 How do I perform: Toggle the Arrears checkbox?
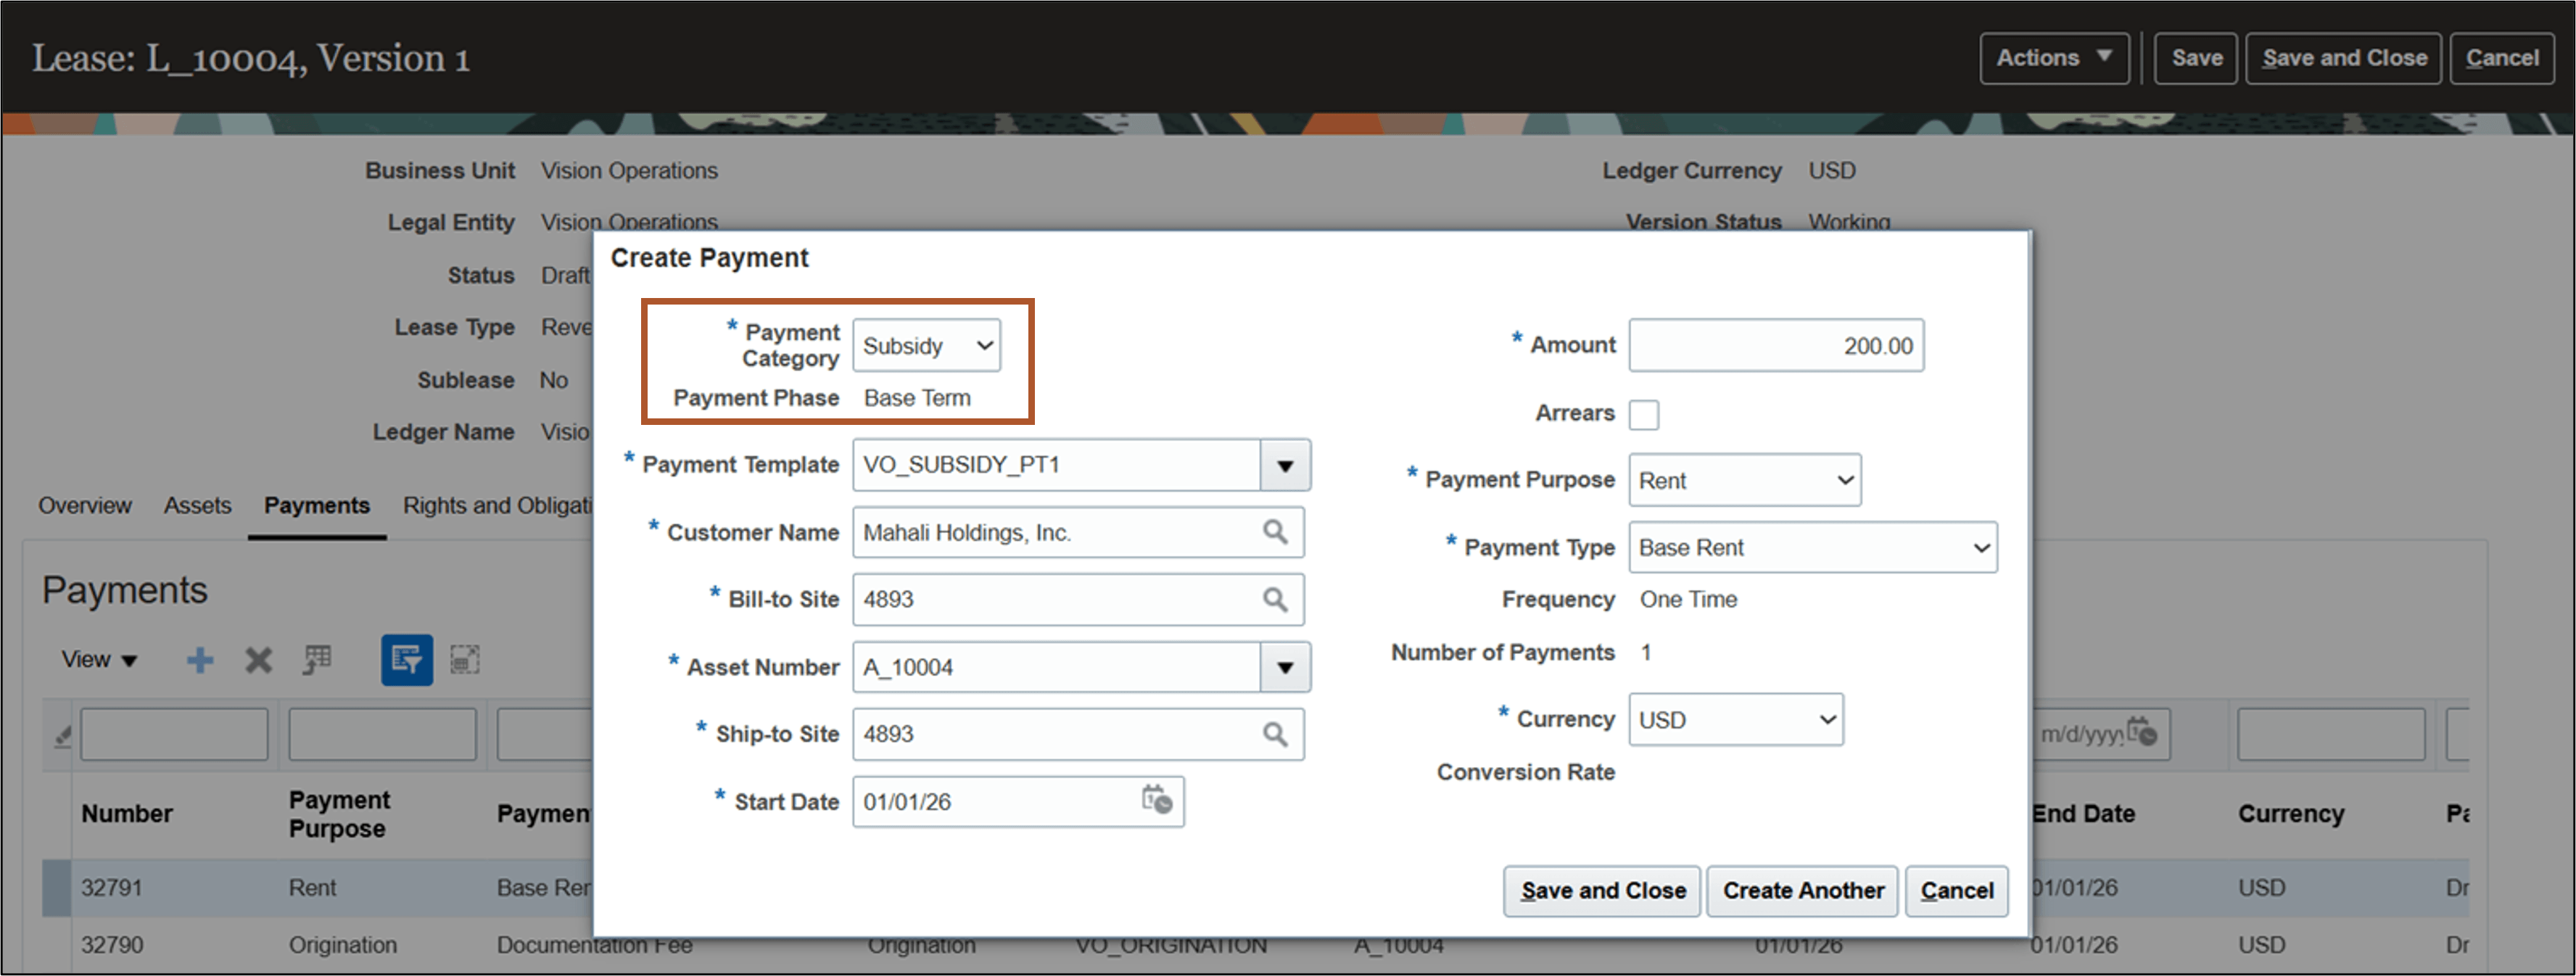tap(1644, 414)
